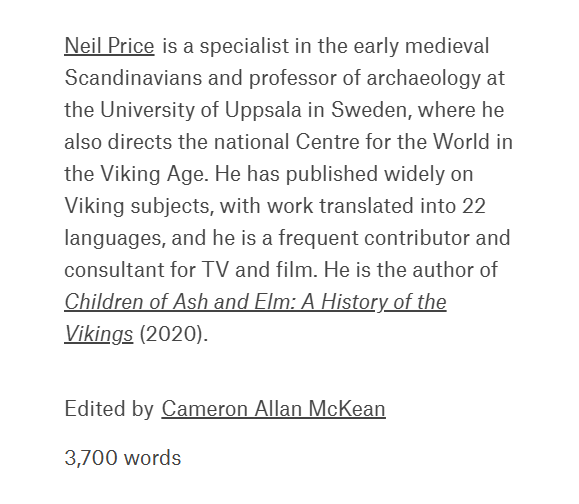Click the 3,700 words count text
579x504 pixels.
(x=123, y=458)
